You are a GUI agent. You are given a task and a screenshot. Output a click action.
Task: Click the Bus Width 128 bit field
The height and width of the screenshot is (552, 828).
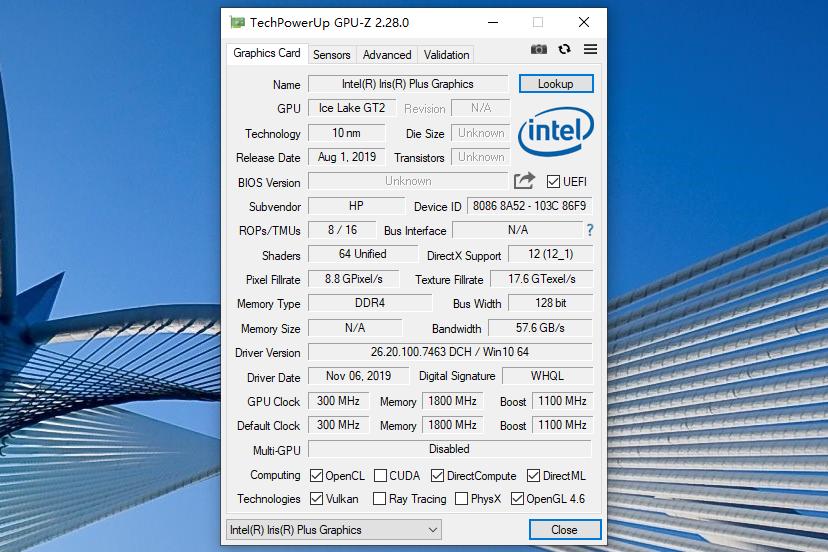551,303
